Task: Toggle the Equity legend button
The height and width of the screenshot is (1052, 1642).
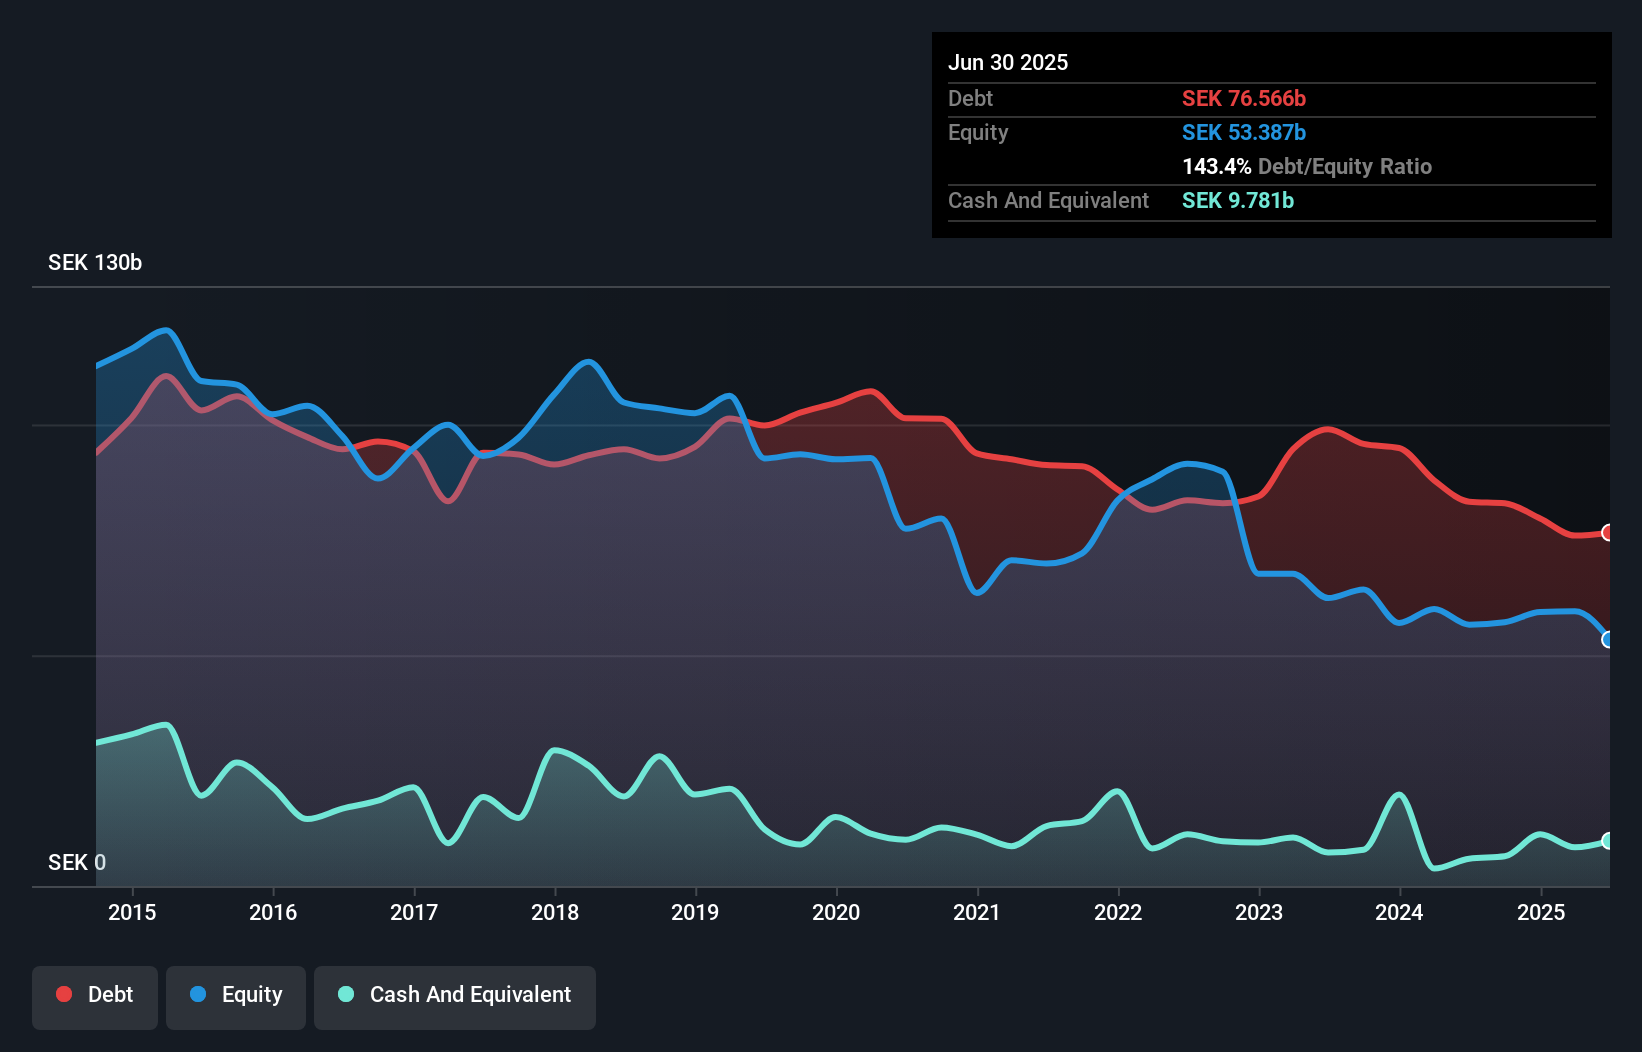Action: coord(236,996)
